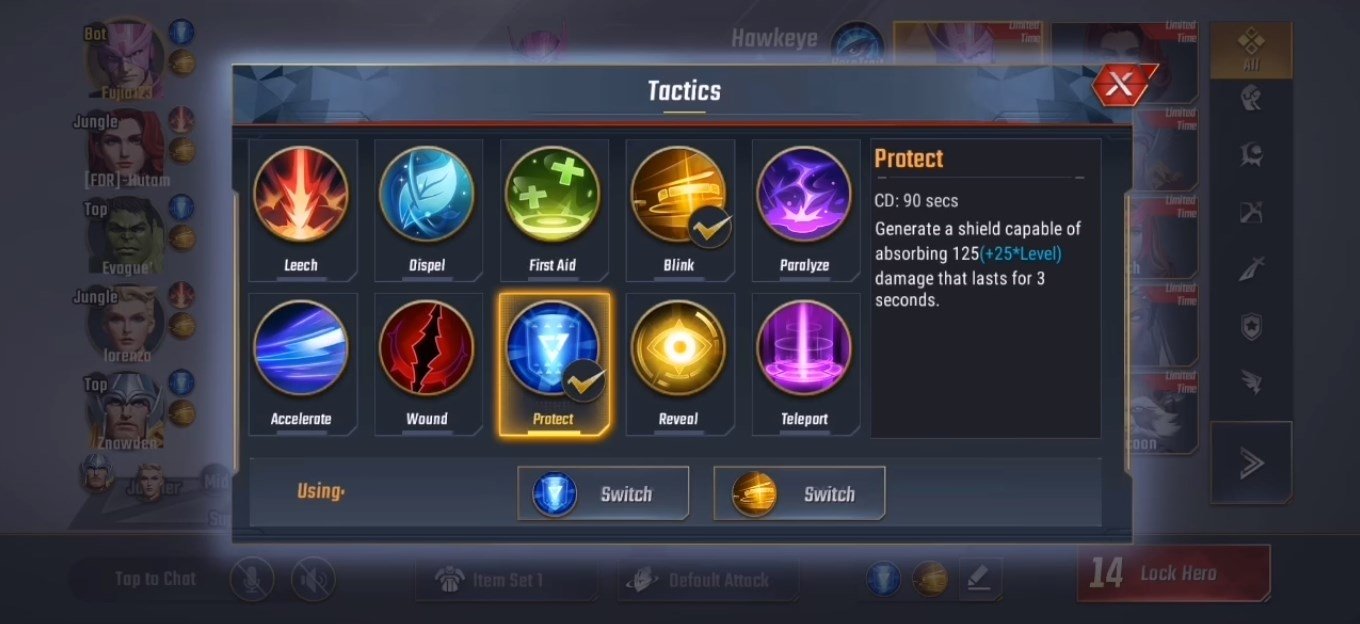Lock Hero button with countdown
The height and width of the screenshot is (624, 1360).
(x=1173, y=573)
